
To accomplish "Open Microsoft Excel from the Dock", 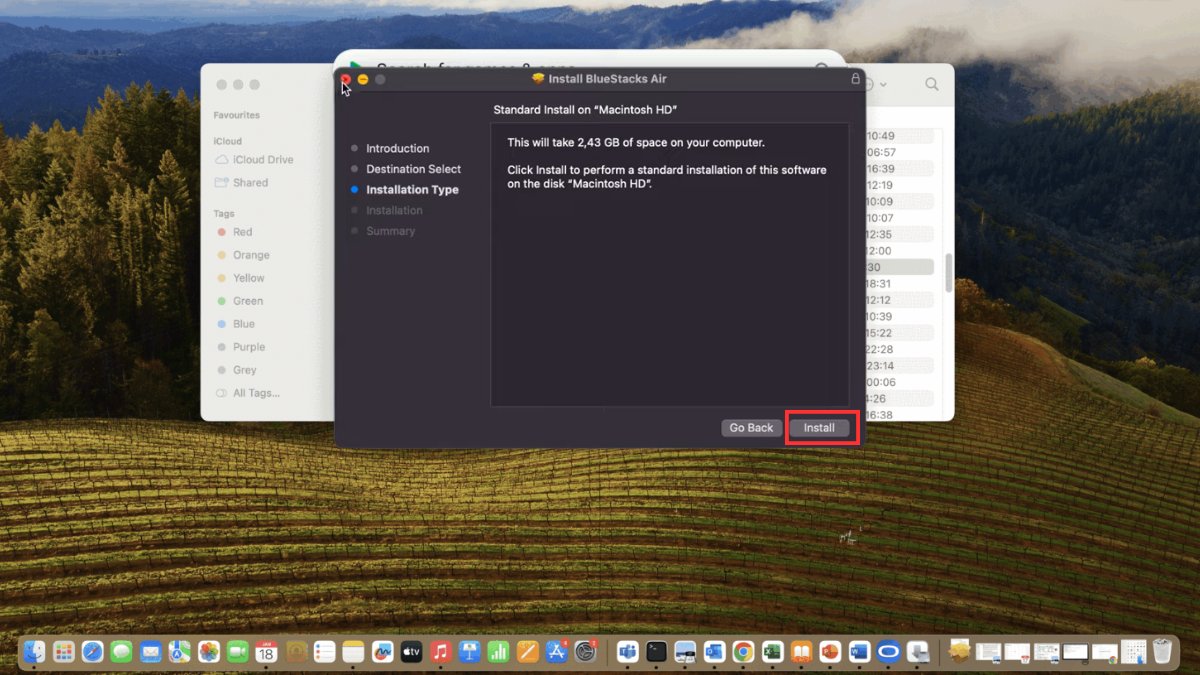I will point(771,652).
